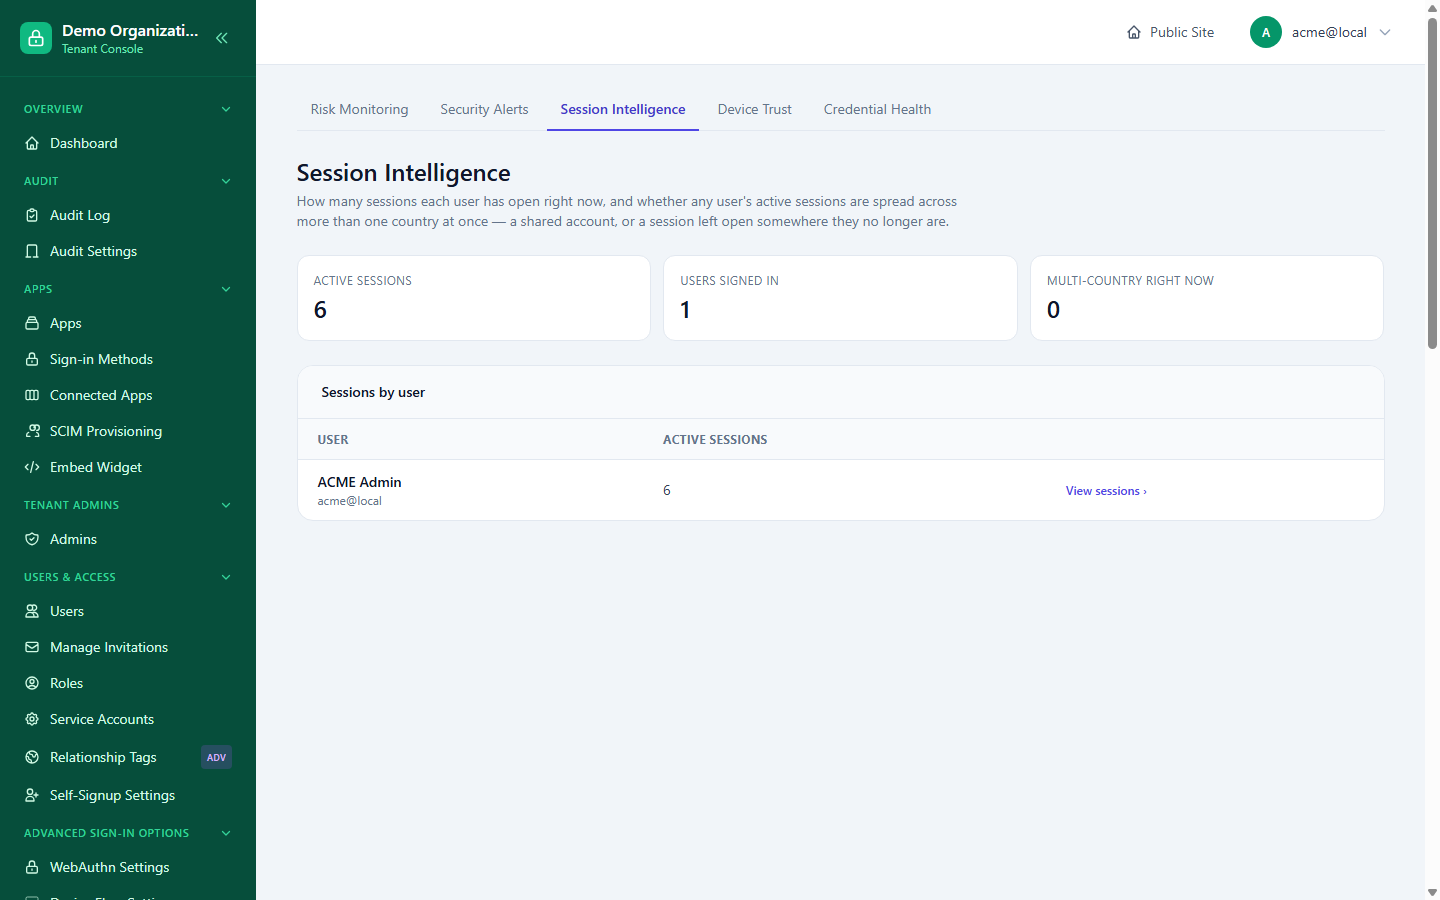1440x900 pixels.
Task: Collapse the OVERVIEW sidebar section
Action: click(x=226, y=109)
